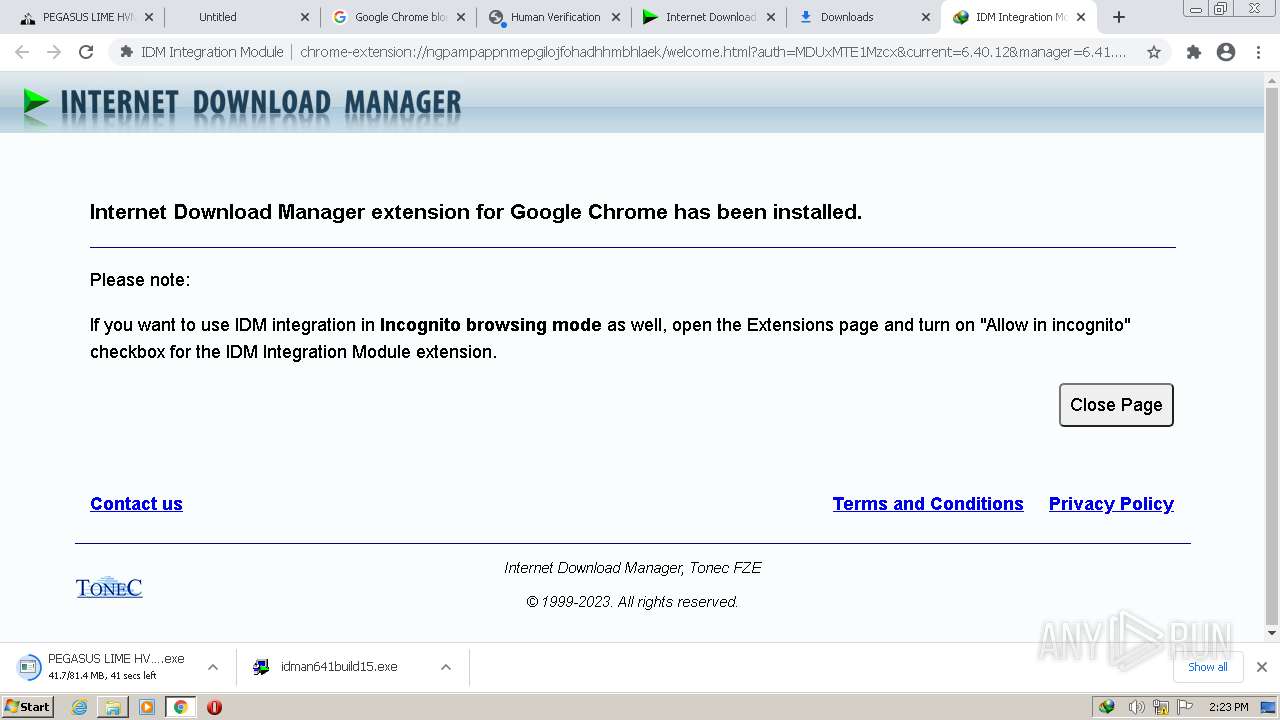Click the red Opera-style taskbar icon
The height and width of the screenshot is (720, 1280).
214,707
